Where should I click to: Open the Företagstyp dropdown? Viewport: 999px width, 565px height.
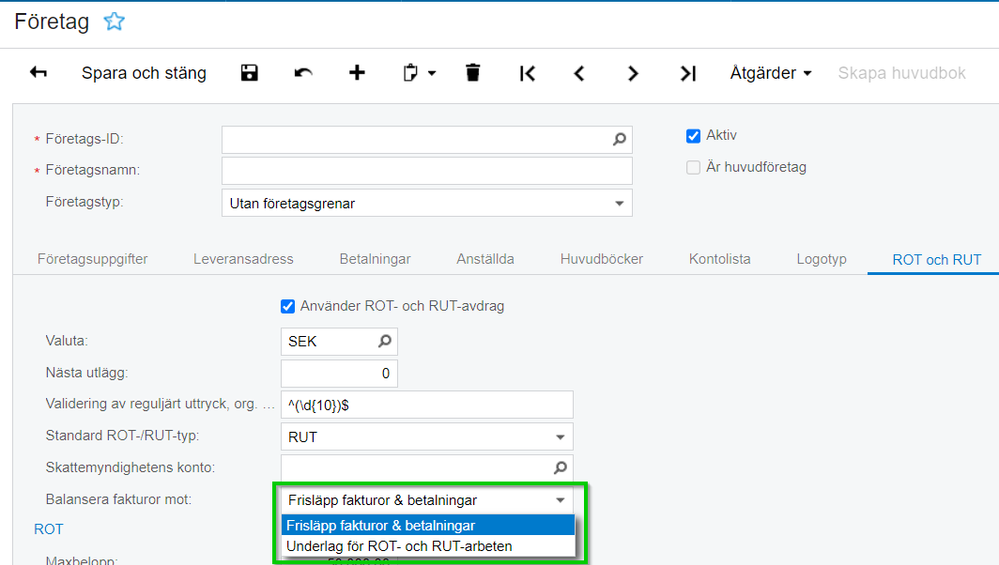point(618,203)
